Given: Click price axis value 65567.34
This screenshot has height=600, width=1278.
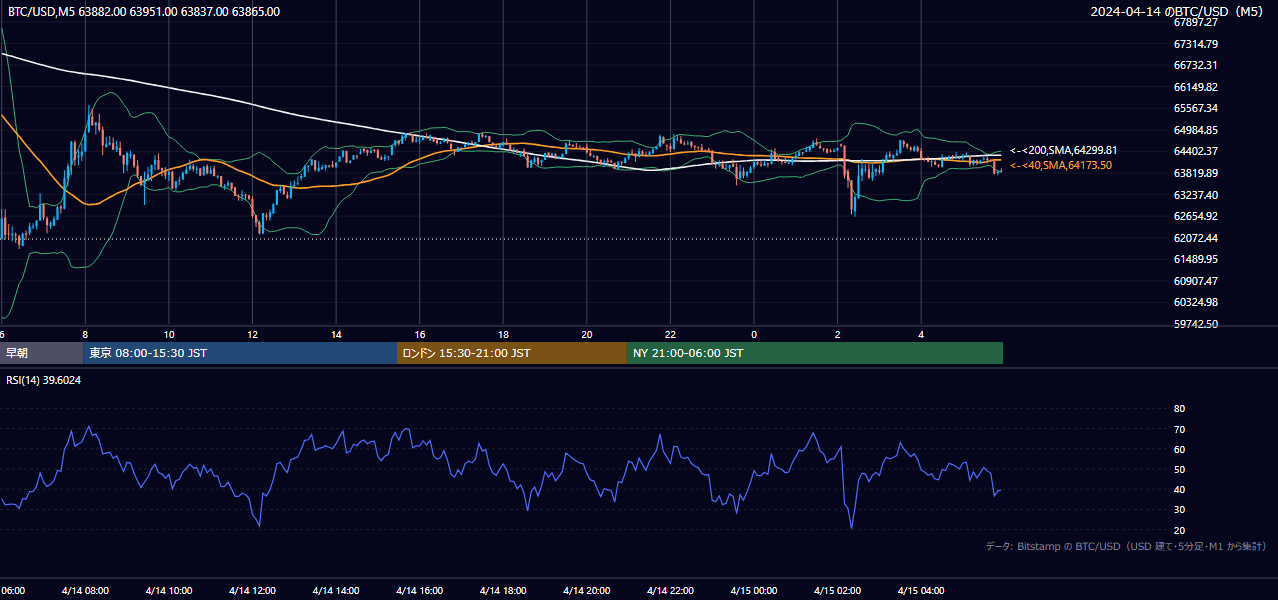Looking at the screenshot, I should tap(1195, 108).
